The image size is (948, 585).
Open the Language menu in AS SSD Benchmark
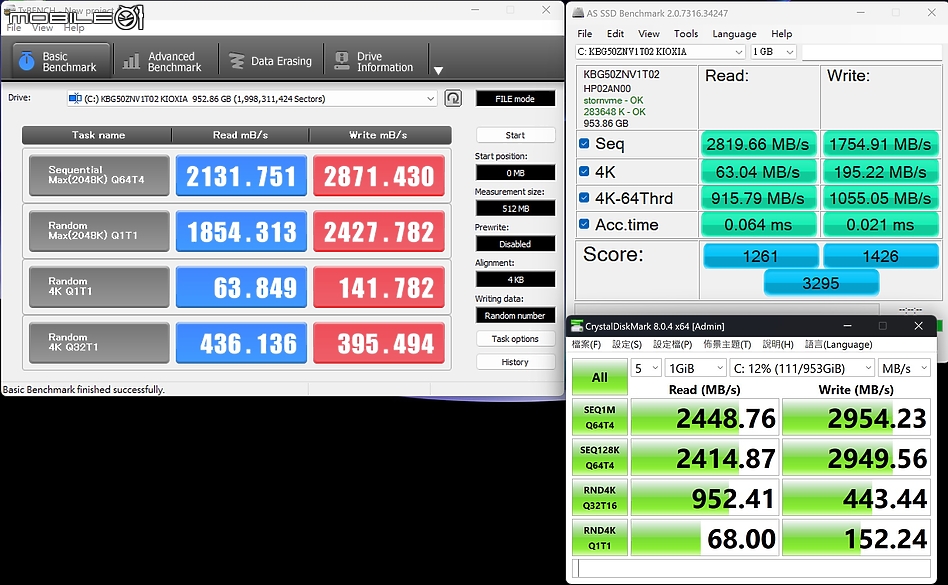pos(734,34)
